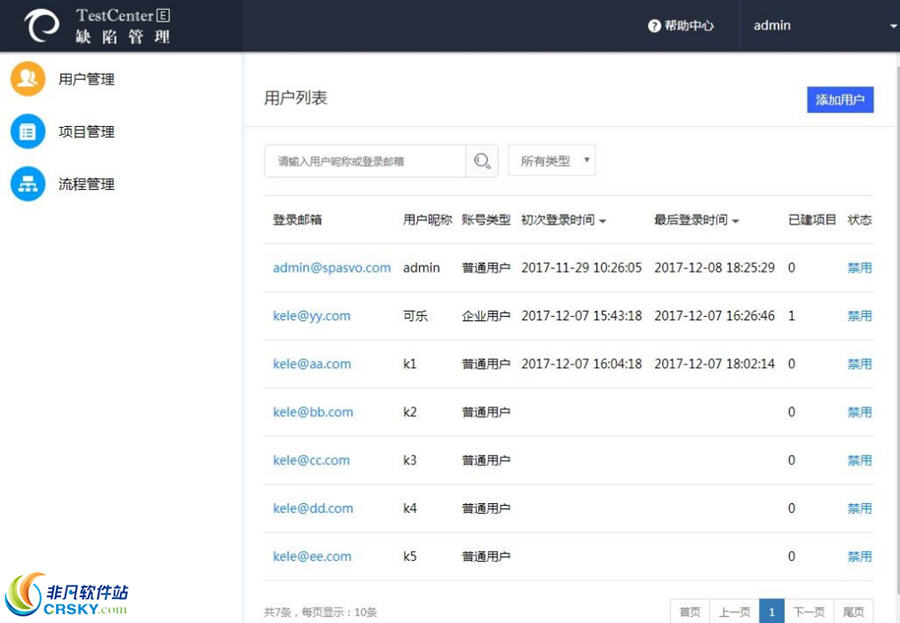Toggle 禁用 for enterprise user 可乐
This screenshot has width=900, height=623.
coord(858,315)
